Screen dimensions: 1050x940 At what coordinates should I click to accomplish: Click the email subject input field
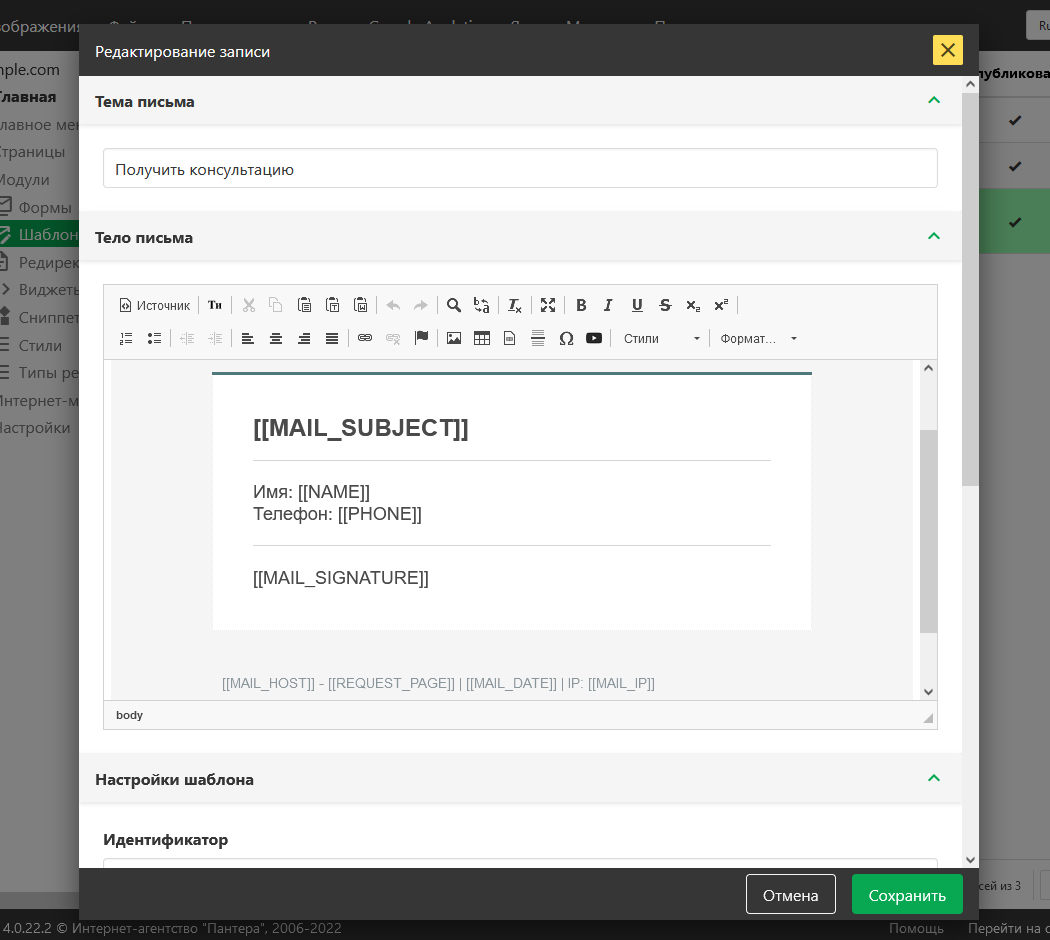pyautogui.click(x=520, y=169)
